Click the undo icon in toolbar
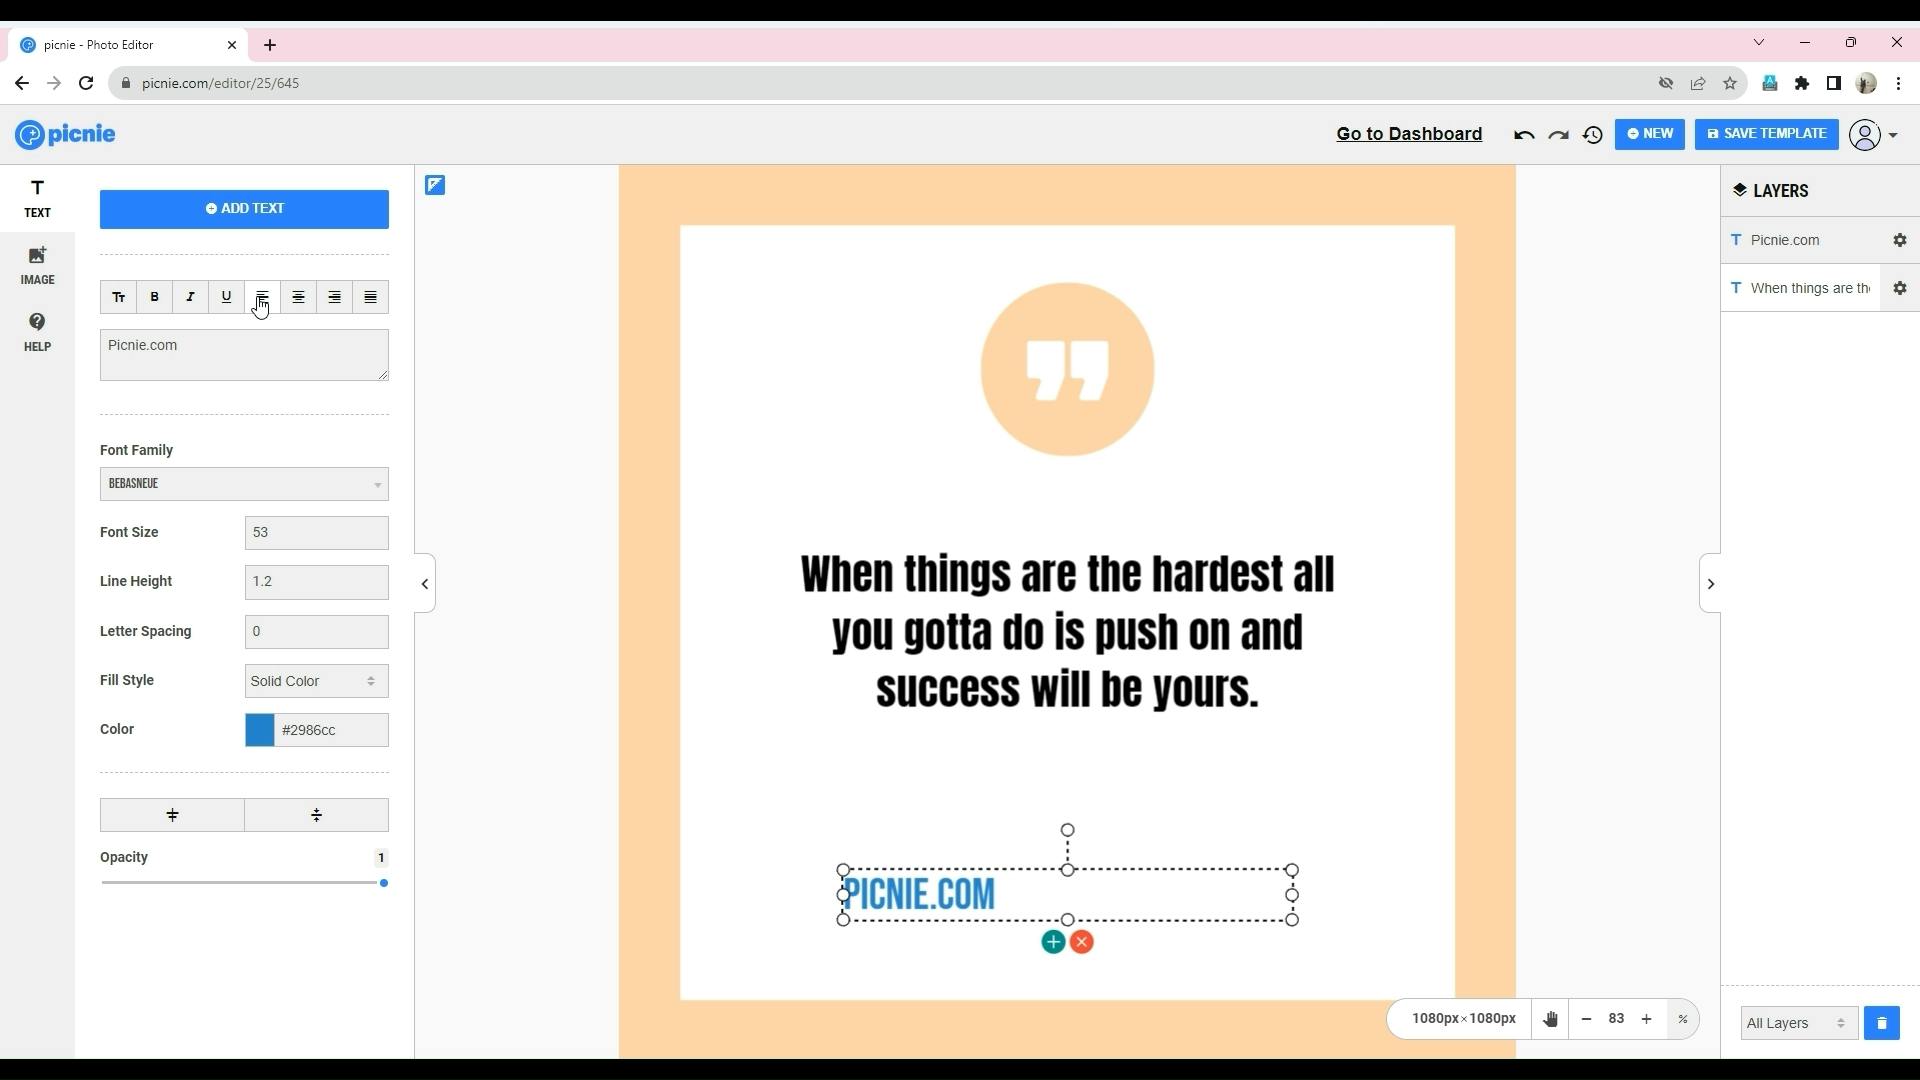 (x=1523, y=133)
